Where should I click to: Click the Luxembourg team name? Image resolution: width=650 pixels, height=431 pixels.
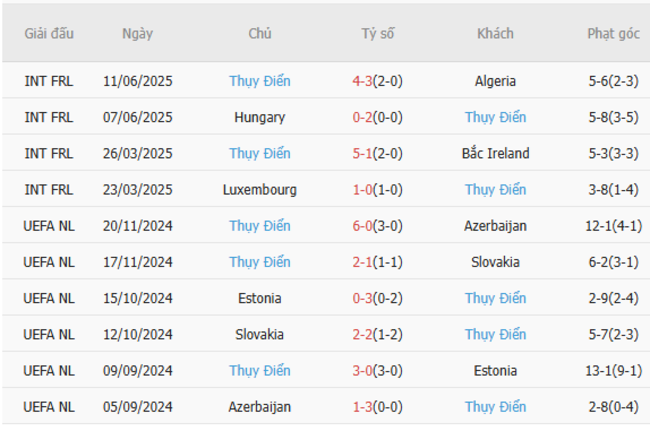[260, 189]
